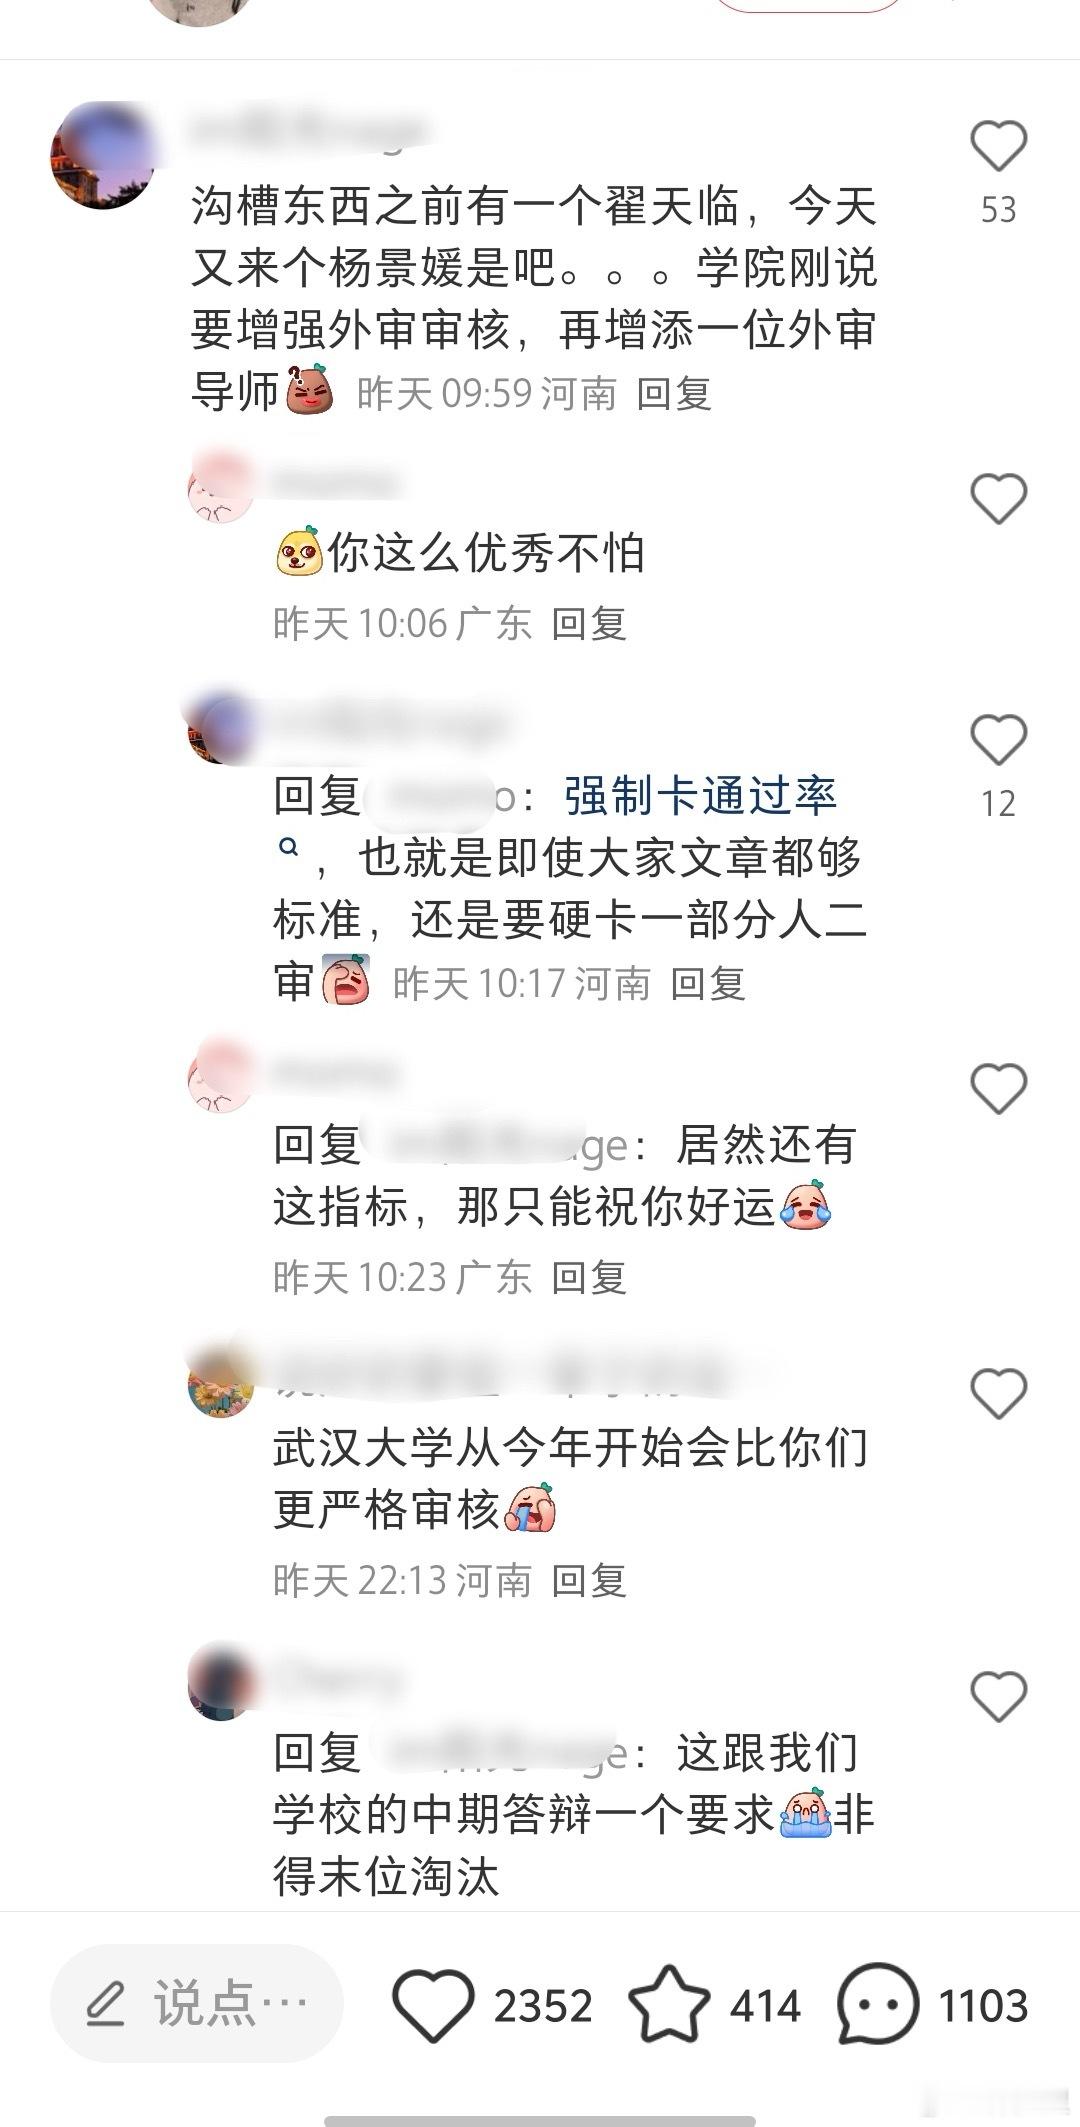
Task: Tap the '说点…' comment input field
Action: 197,2004
